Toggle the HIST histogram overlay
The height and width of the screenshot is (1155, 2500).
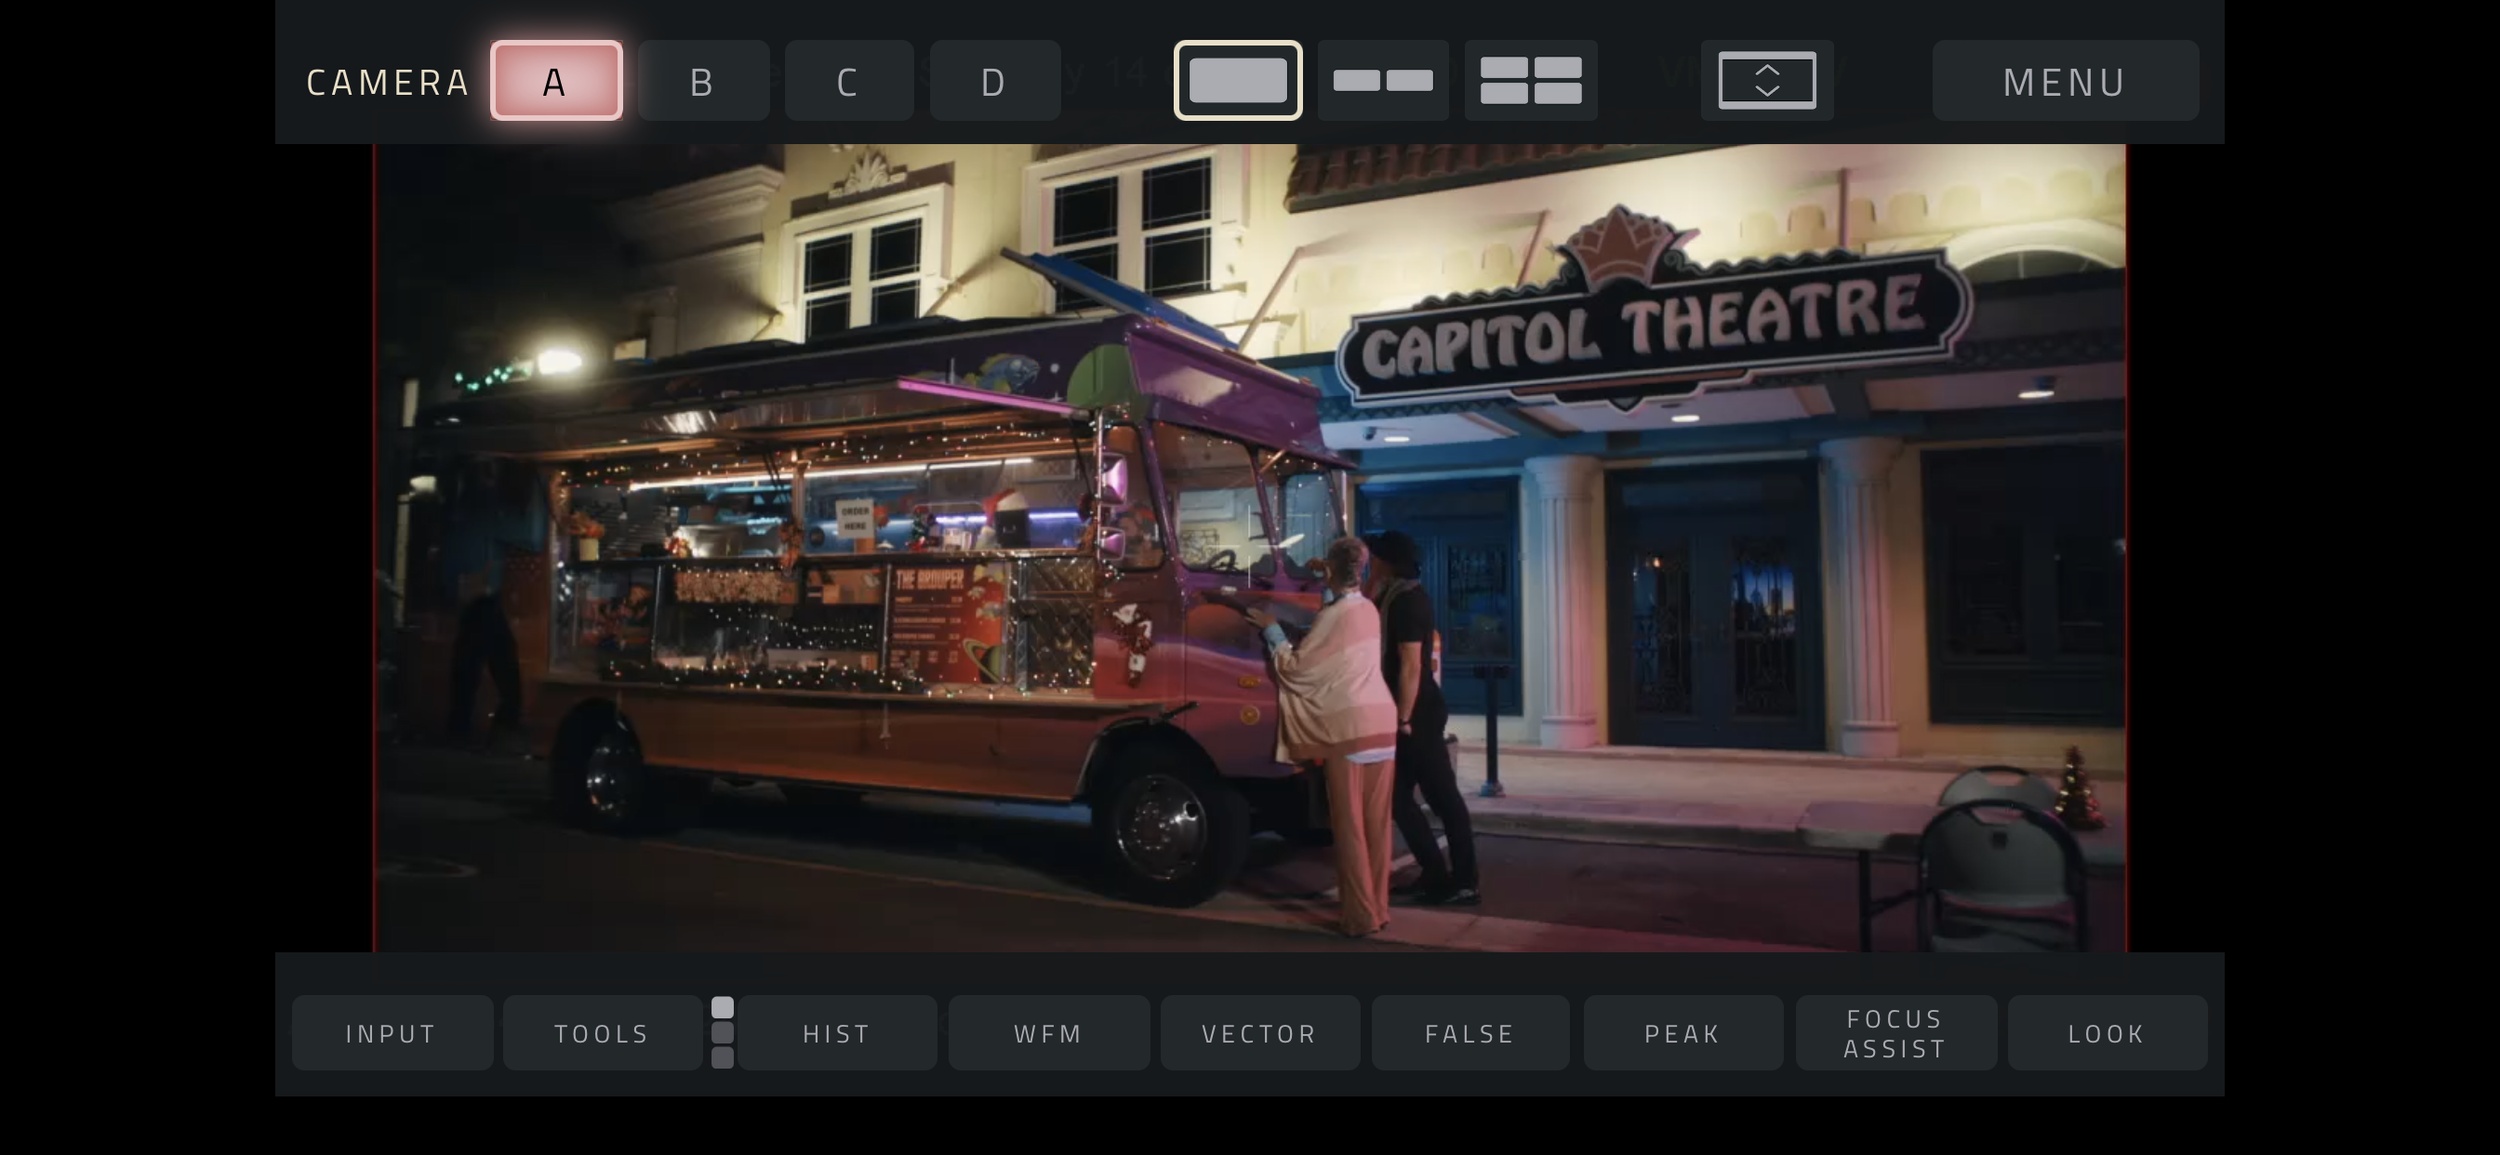point(837,1033)
